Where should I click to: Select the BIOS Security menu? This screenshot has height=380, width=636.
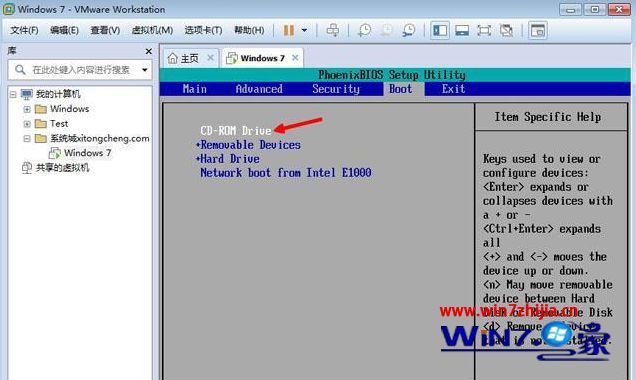(336, 89)
